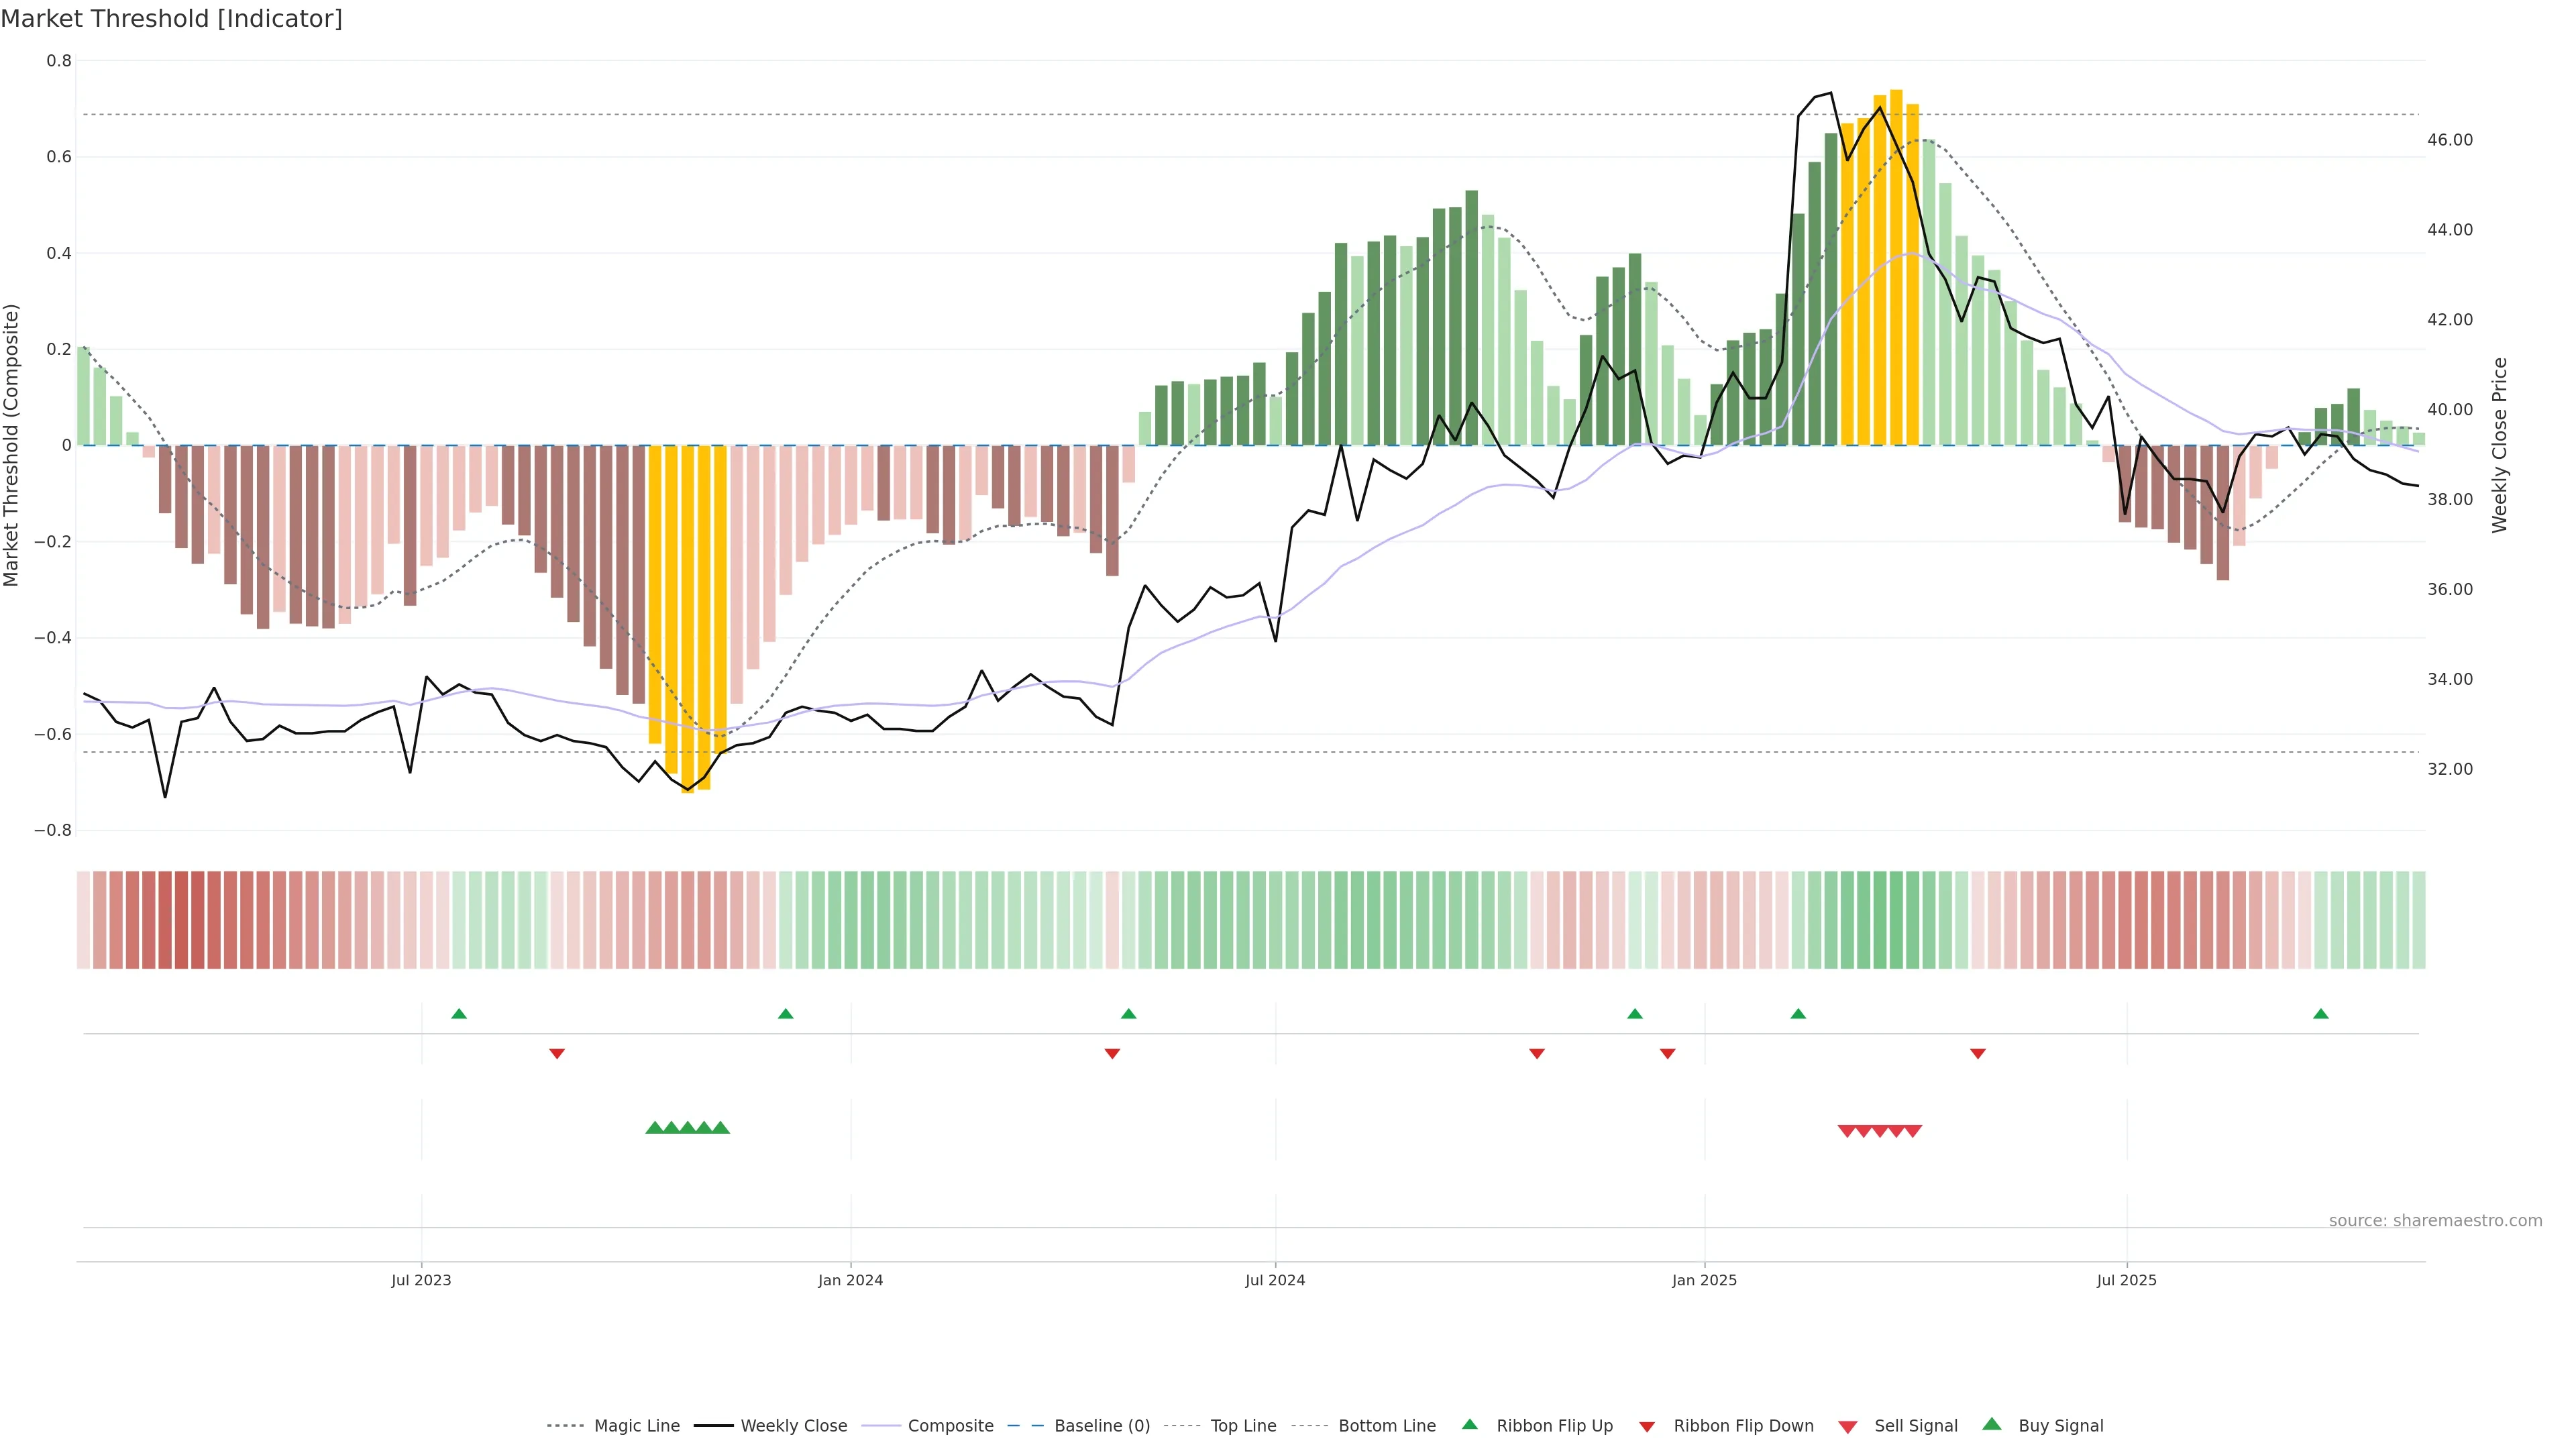Screen dimensions: 2576x1449
Task: Toggle Magic Line legend entry
Action: 636,1426
